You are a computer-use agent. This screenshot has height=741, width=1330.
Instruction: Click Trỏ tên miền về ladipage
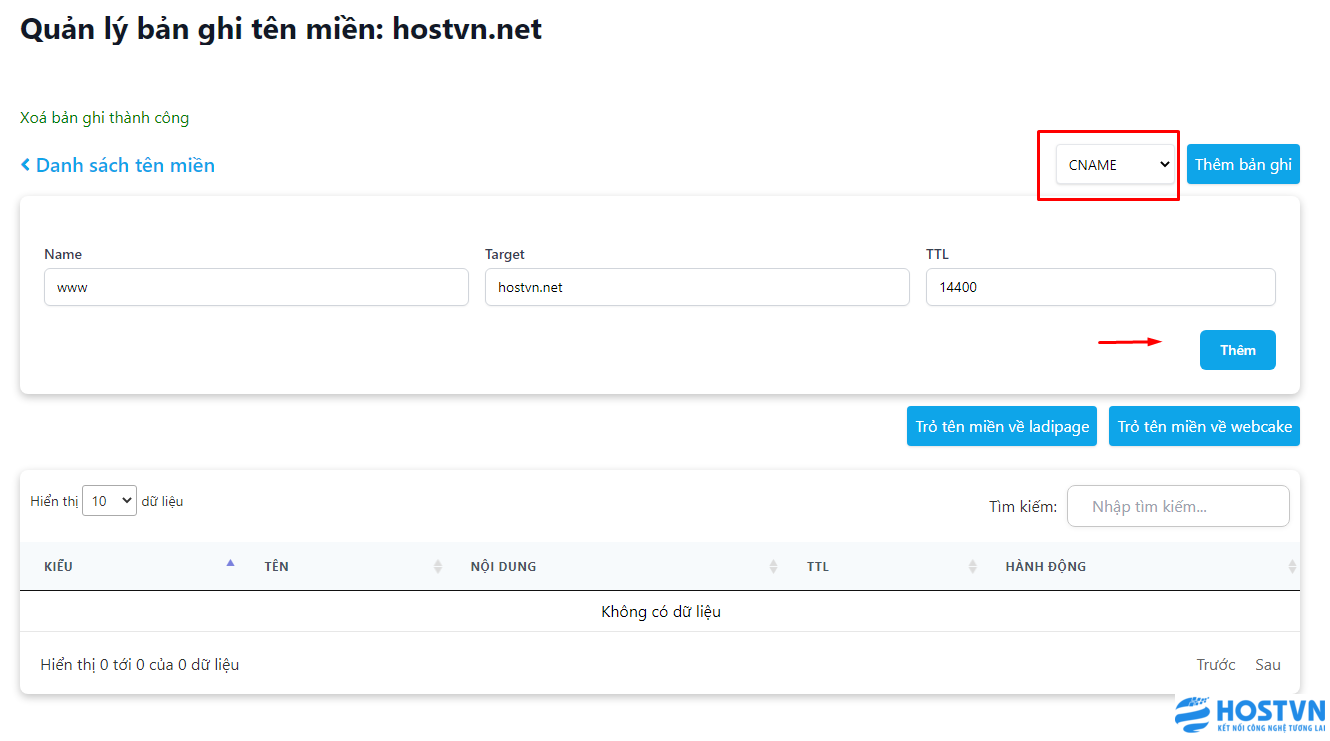pyautogui.click(x=1002, y=426)
